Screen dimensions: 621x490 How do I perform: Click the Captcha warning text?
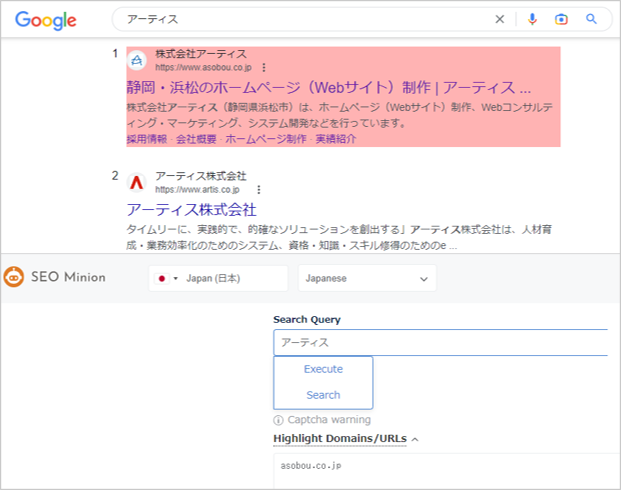(329, 420)
